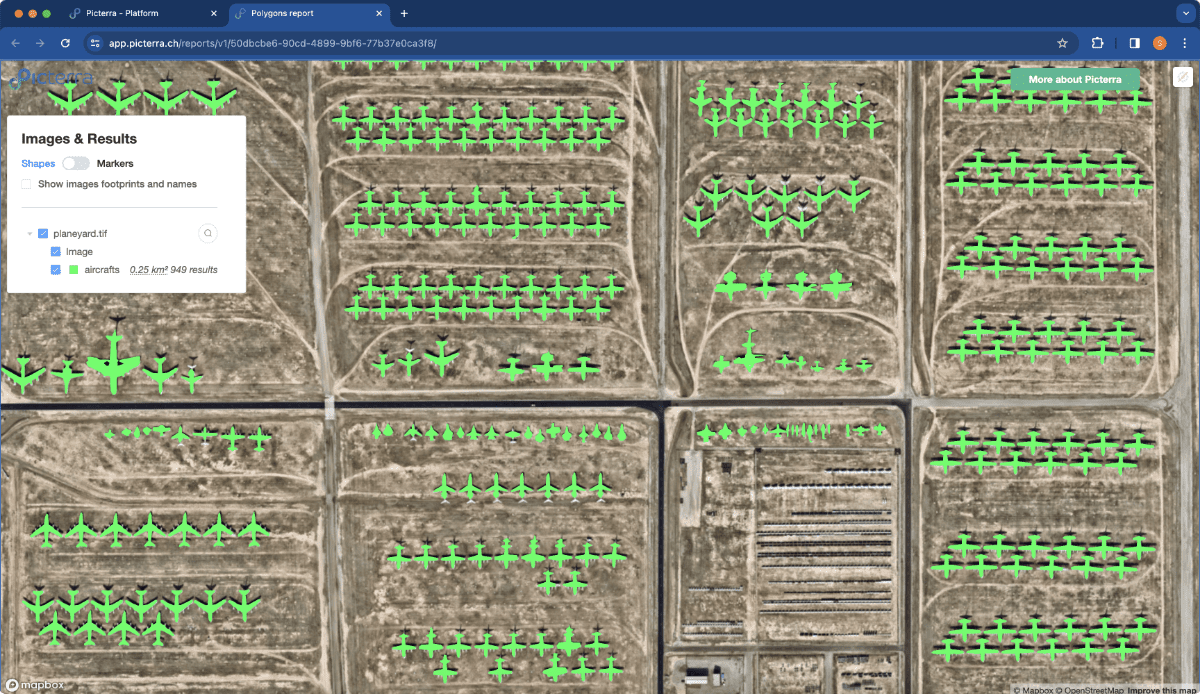
Task: Switch to the Picterra - Platform tab
Action: pos(142,14)
